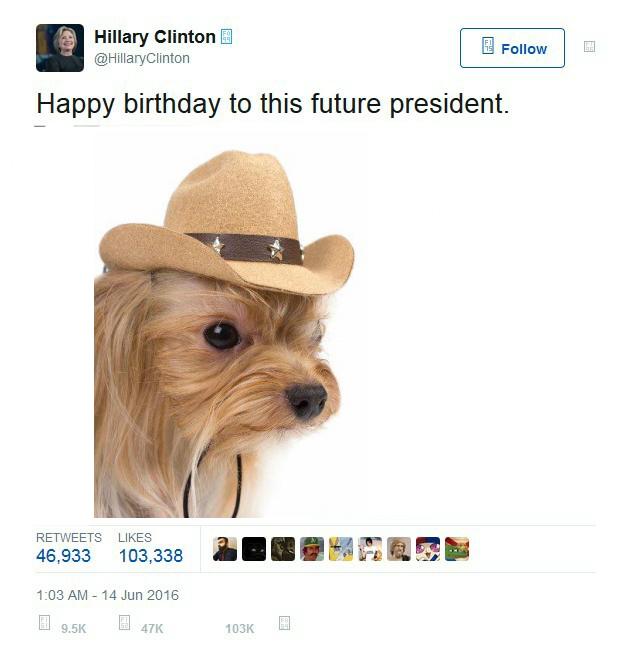Open the green cap man liker avatar
Viewport: 633px width, 666px height.
pyautogui.click(x=312, y=549)
